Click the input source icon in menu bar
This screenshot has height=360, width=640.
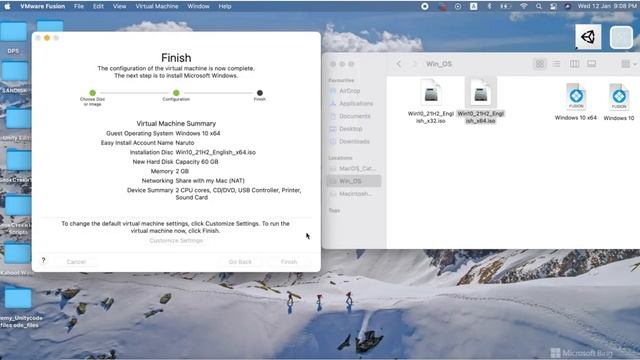[473, 7]
